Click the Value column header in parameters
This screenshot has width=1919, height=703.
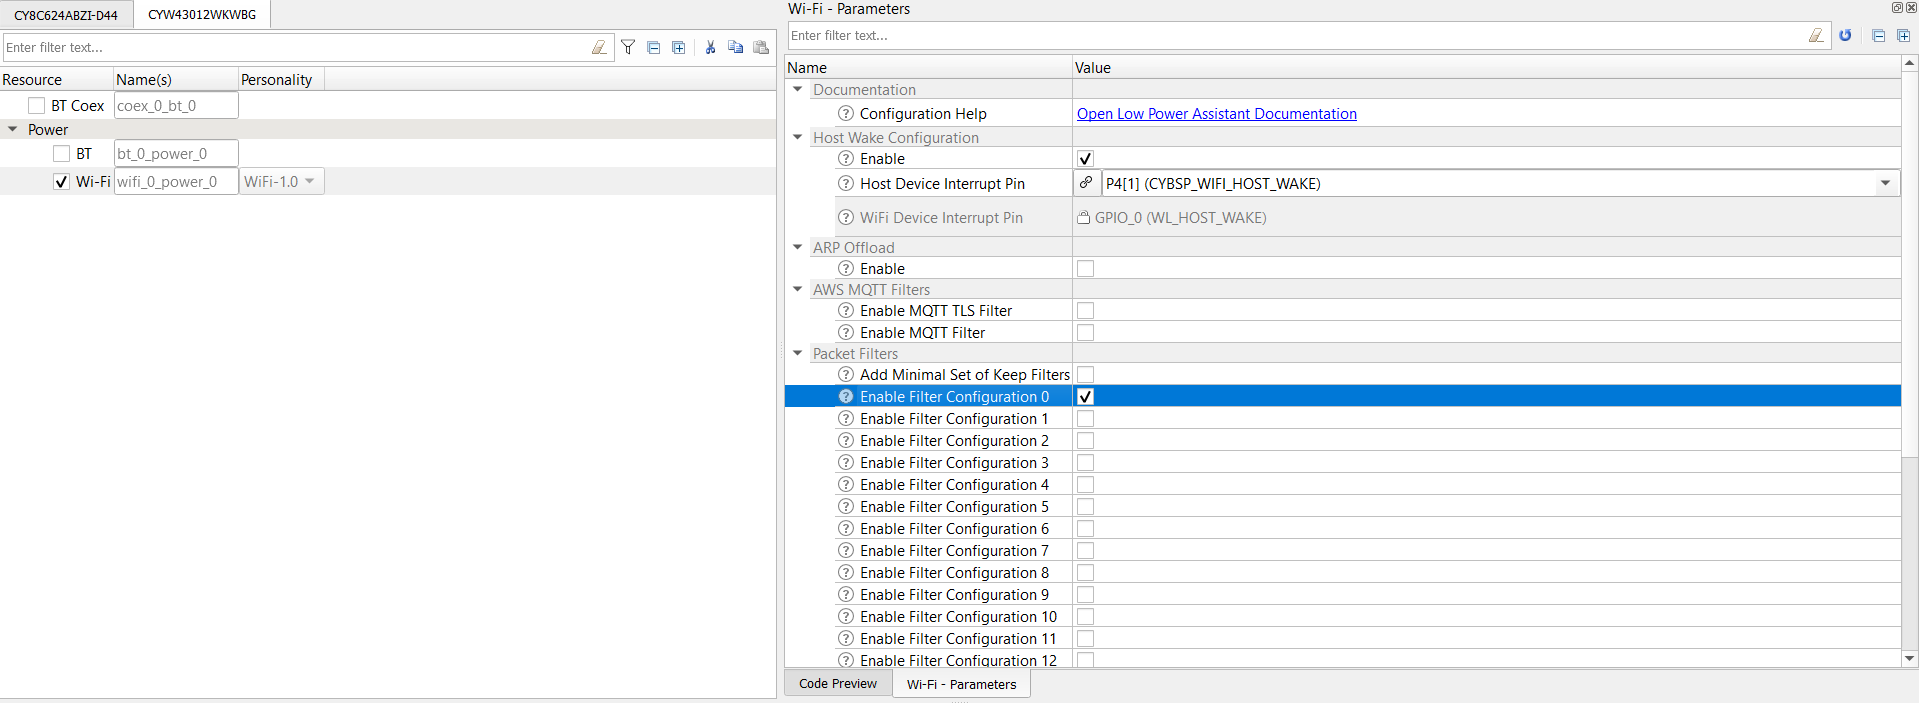coord(1486,67)
